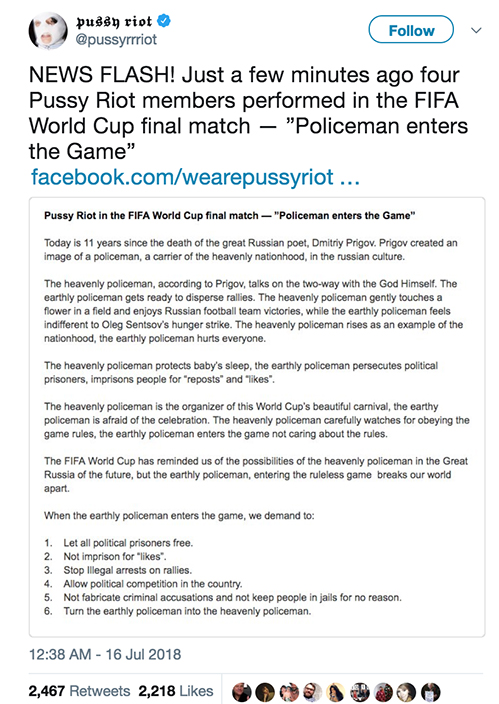
Task: Open the third liker's avatar
Action: click(289, 692)
